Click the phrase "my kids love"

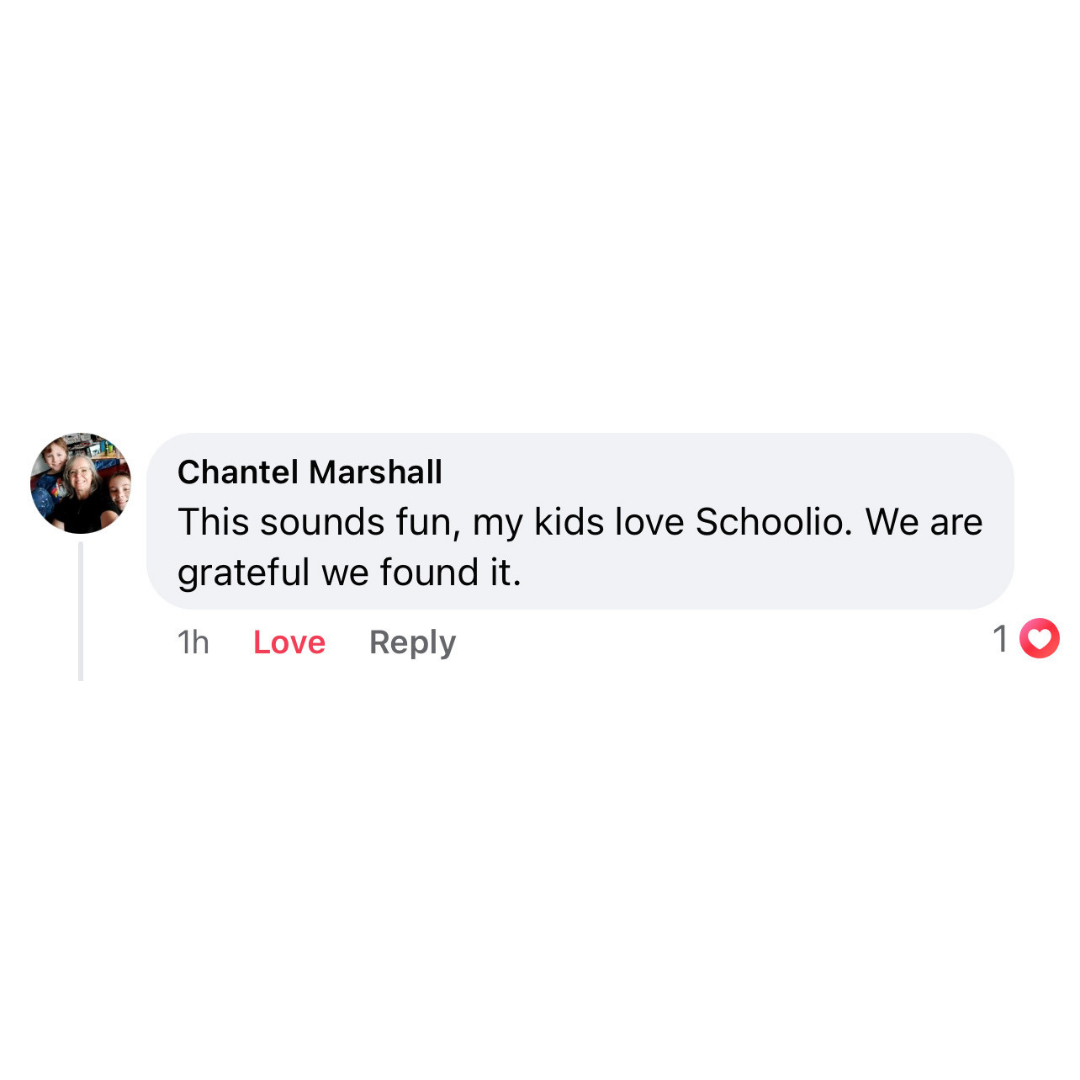point(578,522)
